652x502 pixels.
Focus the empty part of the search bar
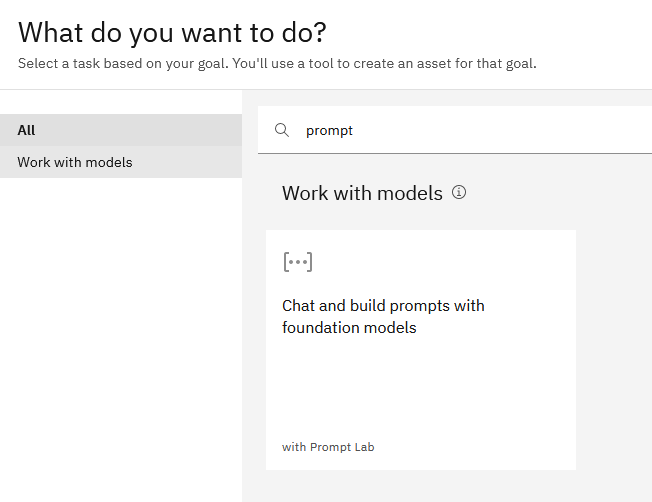coord(500,130)
